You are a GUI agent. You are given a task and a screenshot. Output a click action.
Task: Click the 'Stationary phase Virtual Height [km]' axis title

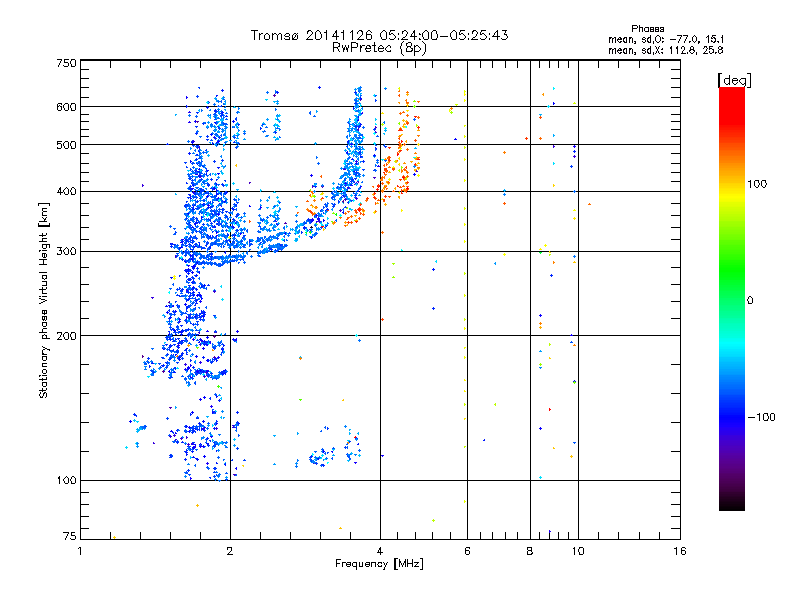(43, 300)
